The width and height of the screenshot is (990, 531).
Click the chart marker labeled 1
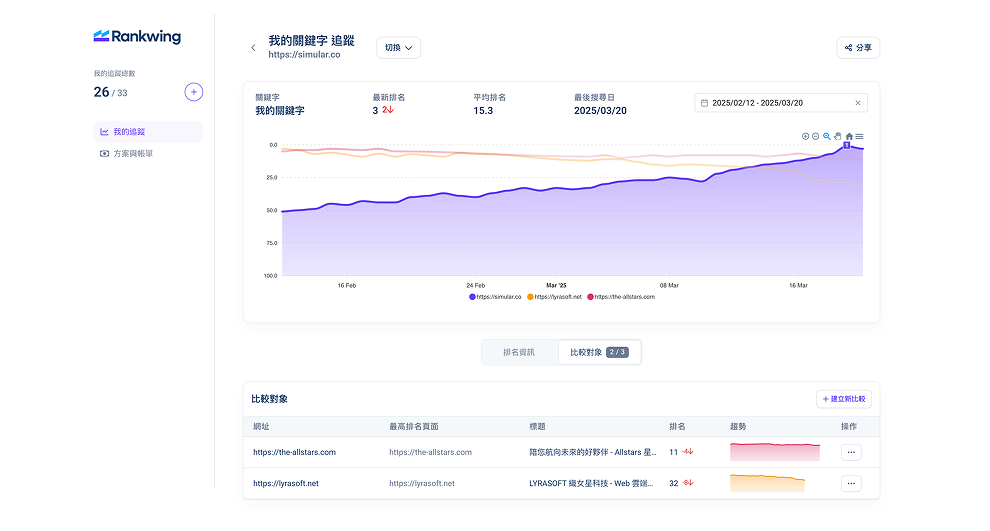click(x=847, y=145)
